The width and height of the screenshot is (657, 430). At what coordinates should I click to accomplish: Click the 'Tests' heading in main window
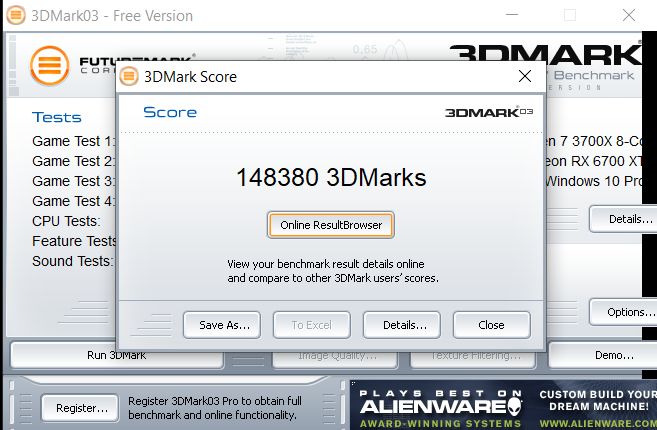(57, 117)
